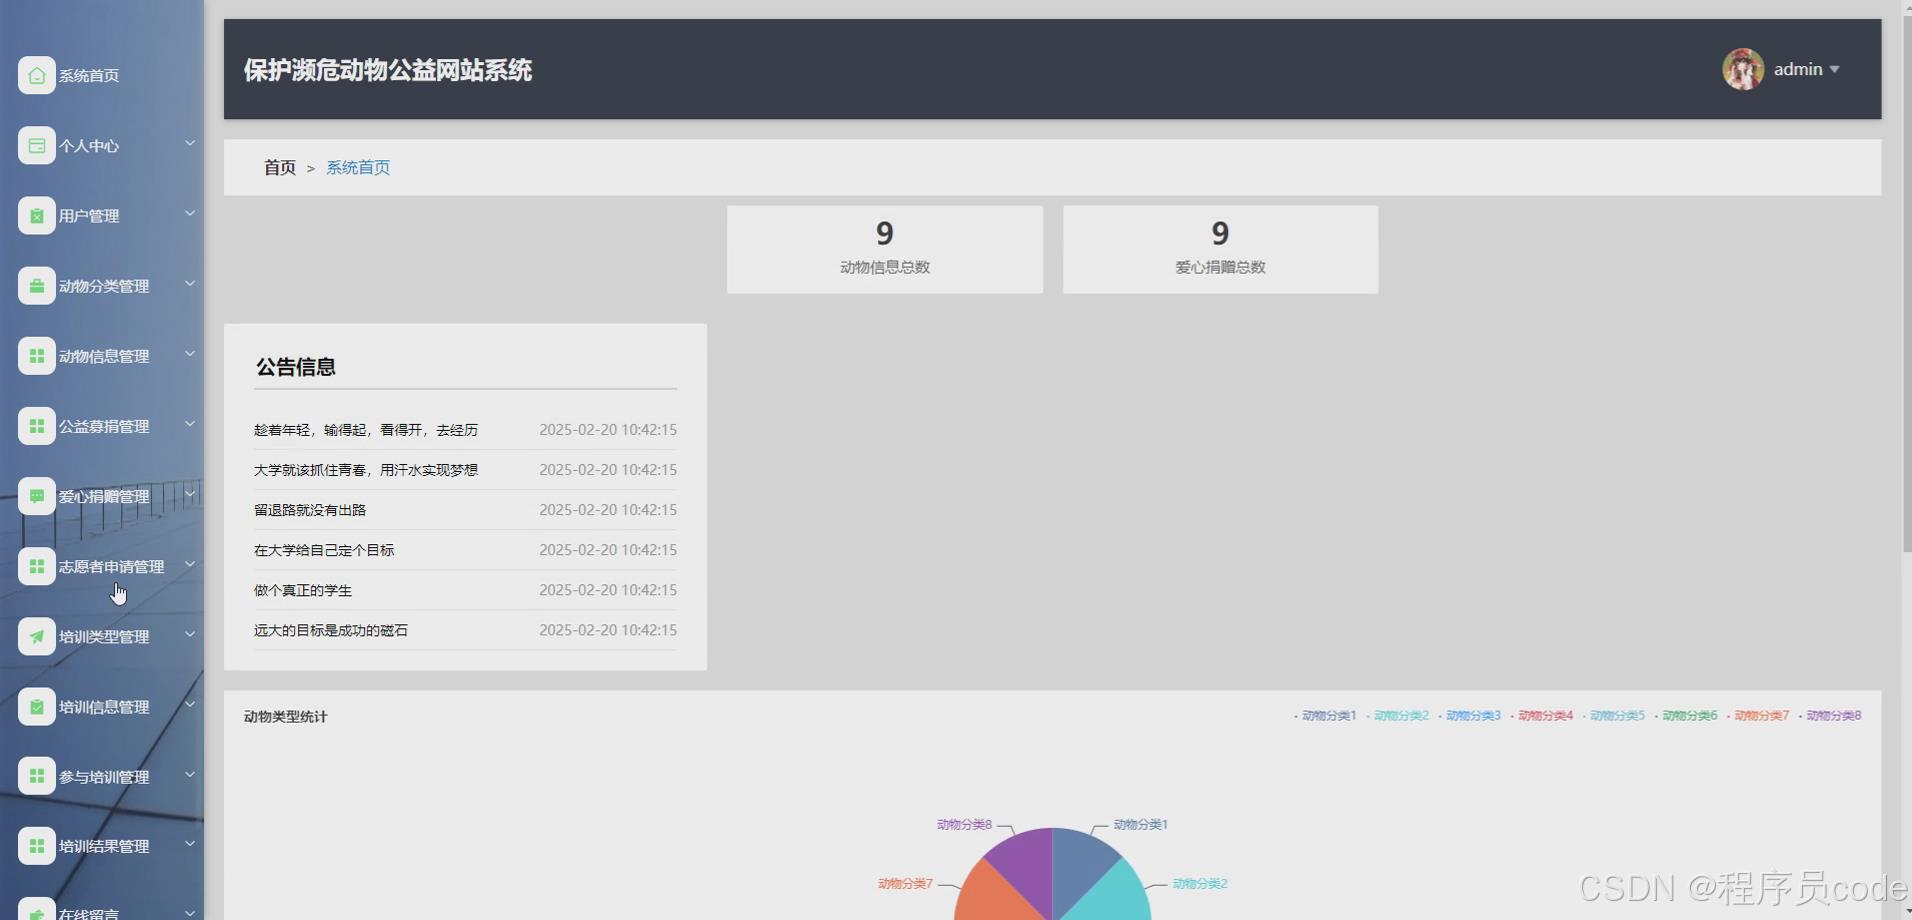Toggle 动物分类4 in the chart legend
Viewport: 1912px width, 920px height.
[x=1541, y=716]
